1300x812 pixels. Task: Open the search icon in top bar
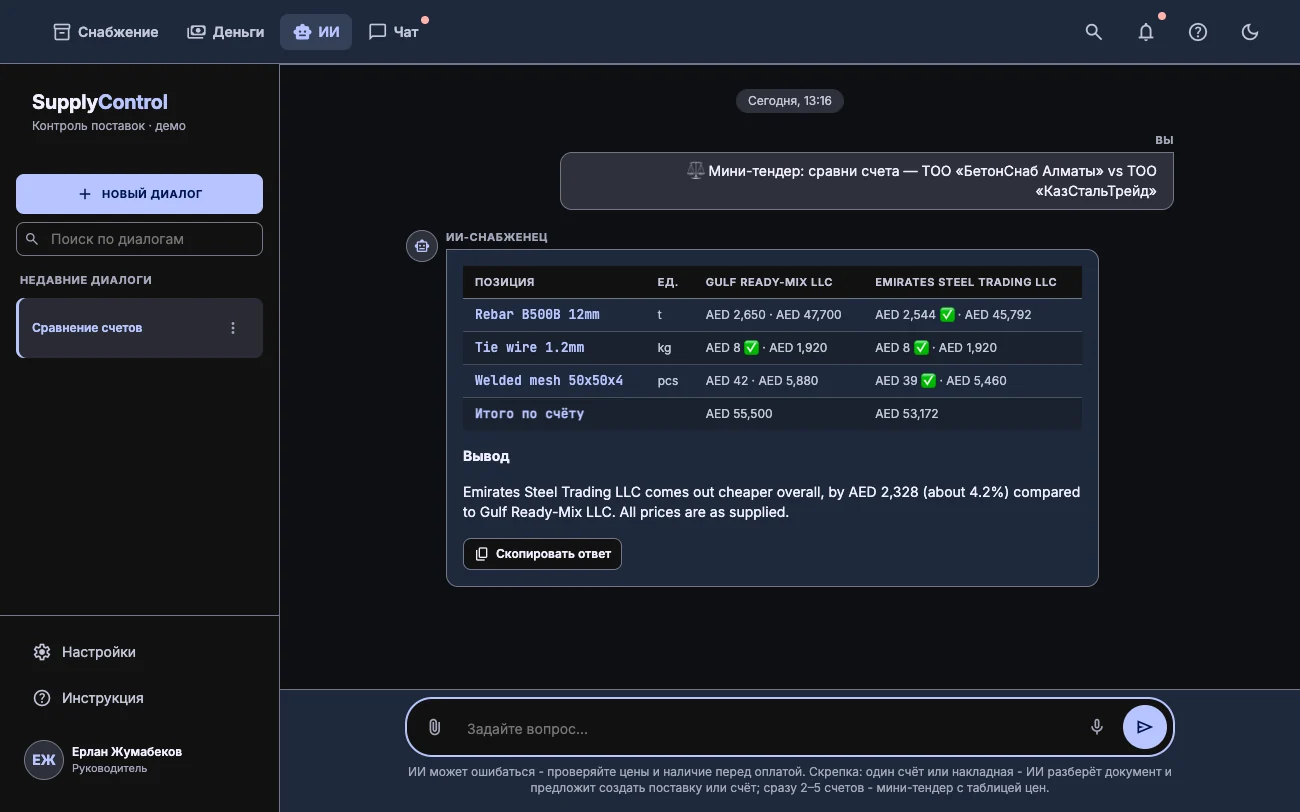[x=1094, y=32]
